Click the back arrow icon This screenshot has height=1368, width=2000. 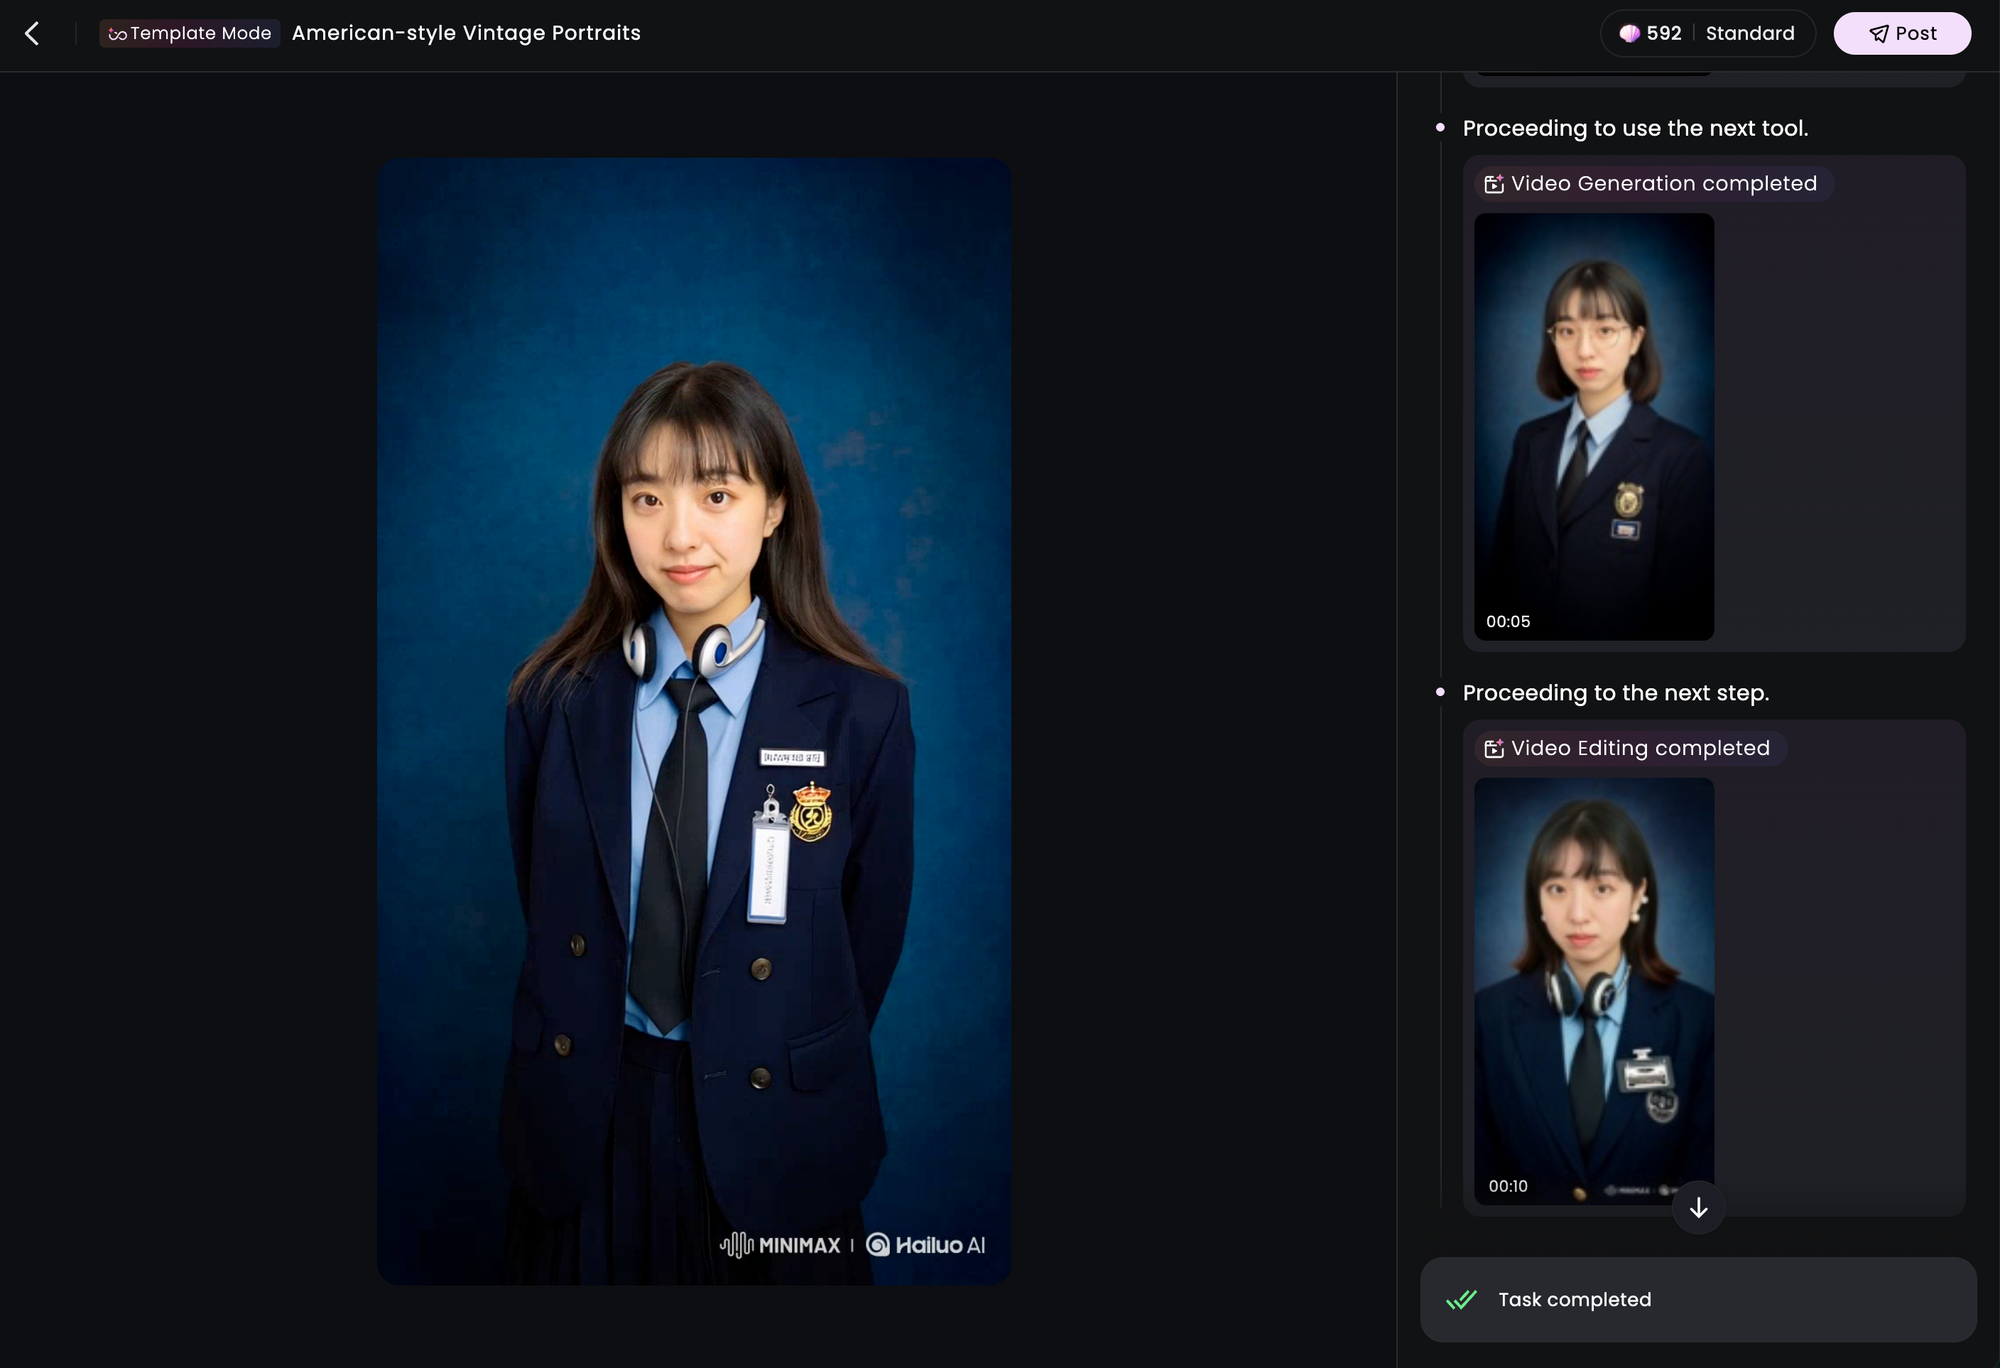click(x=32, y=33)
